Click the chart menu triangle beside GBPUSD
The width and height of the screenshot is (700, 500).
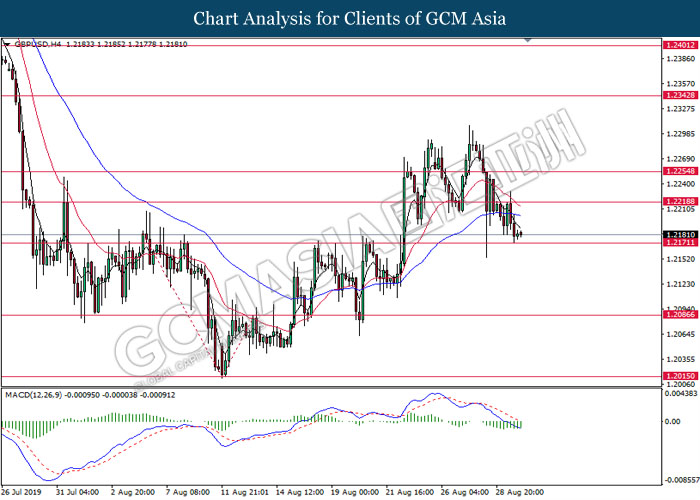[6, 44]
